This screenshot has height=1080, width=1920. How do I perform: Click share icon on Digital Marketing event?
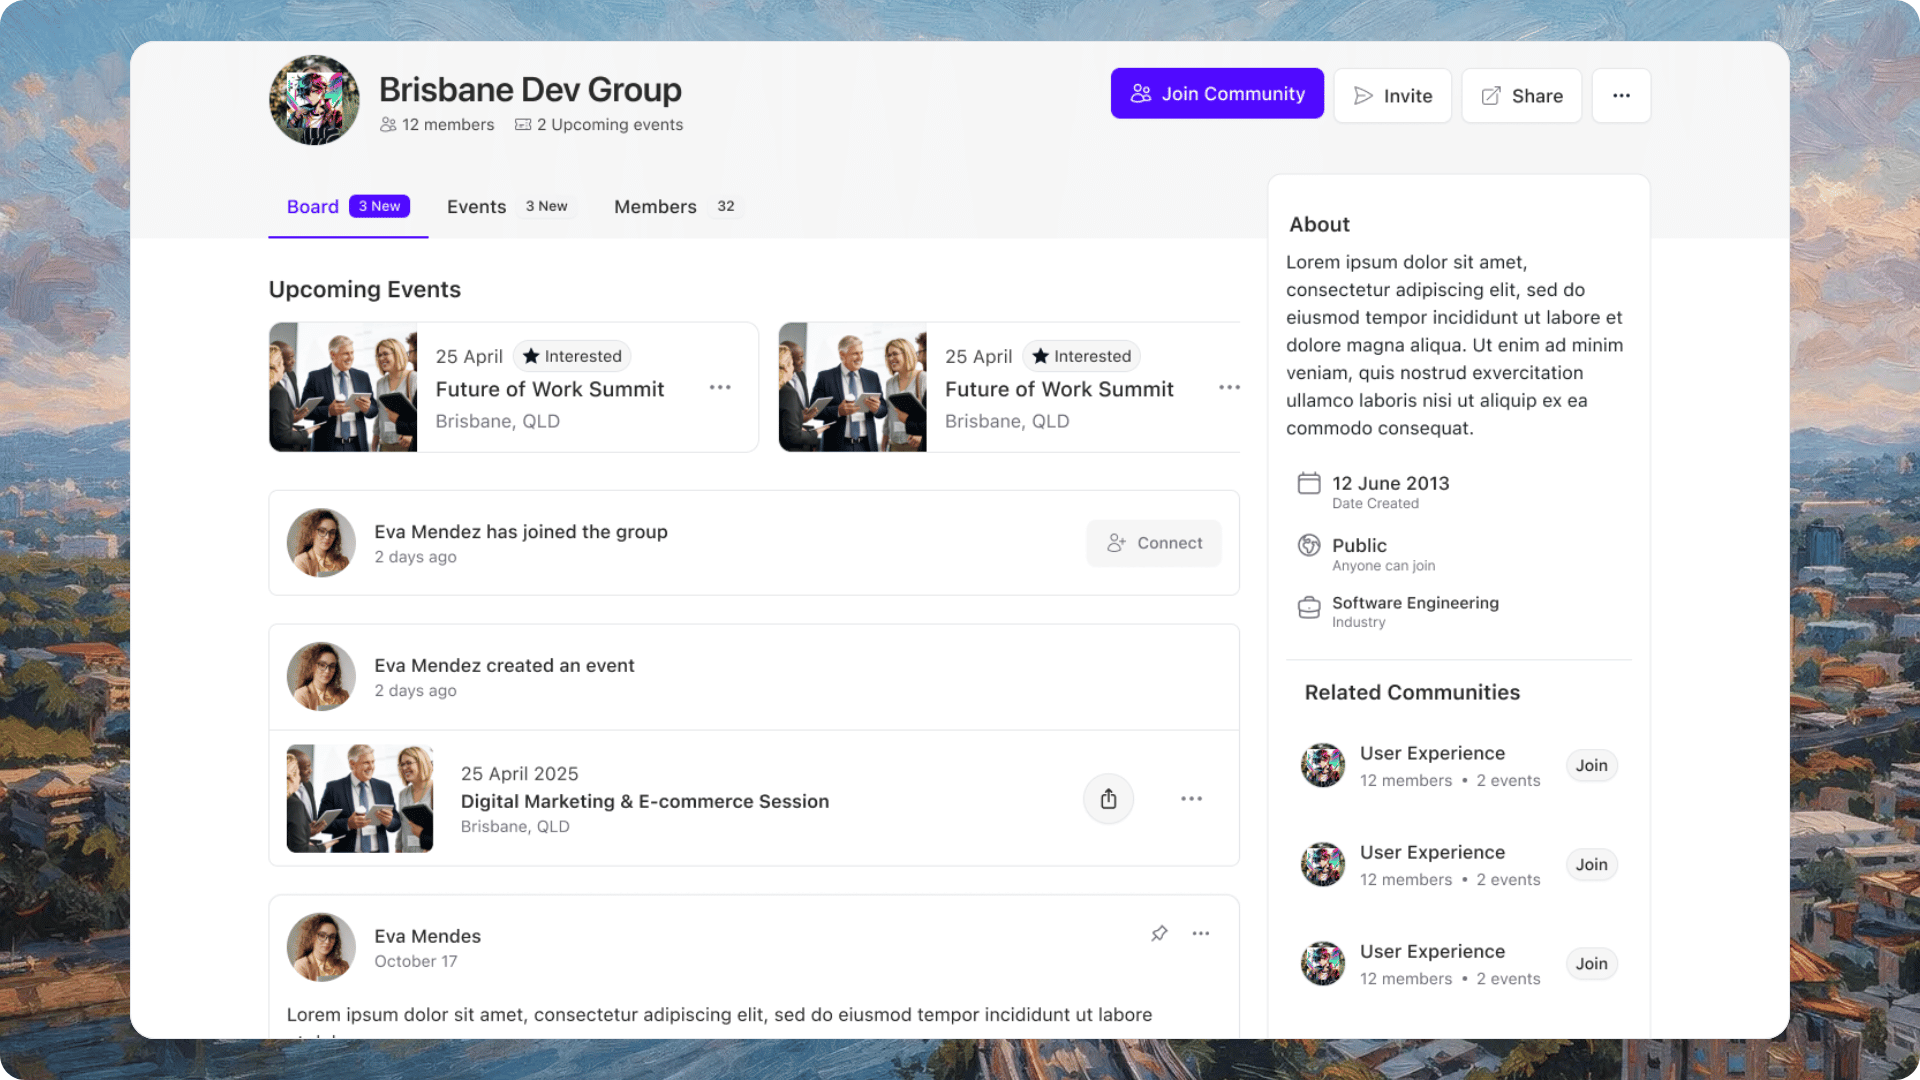click(1108, 799)
